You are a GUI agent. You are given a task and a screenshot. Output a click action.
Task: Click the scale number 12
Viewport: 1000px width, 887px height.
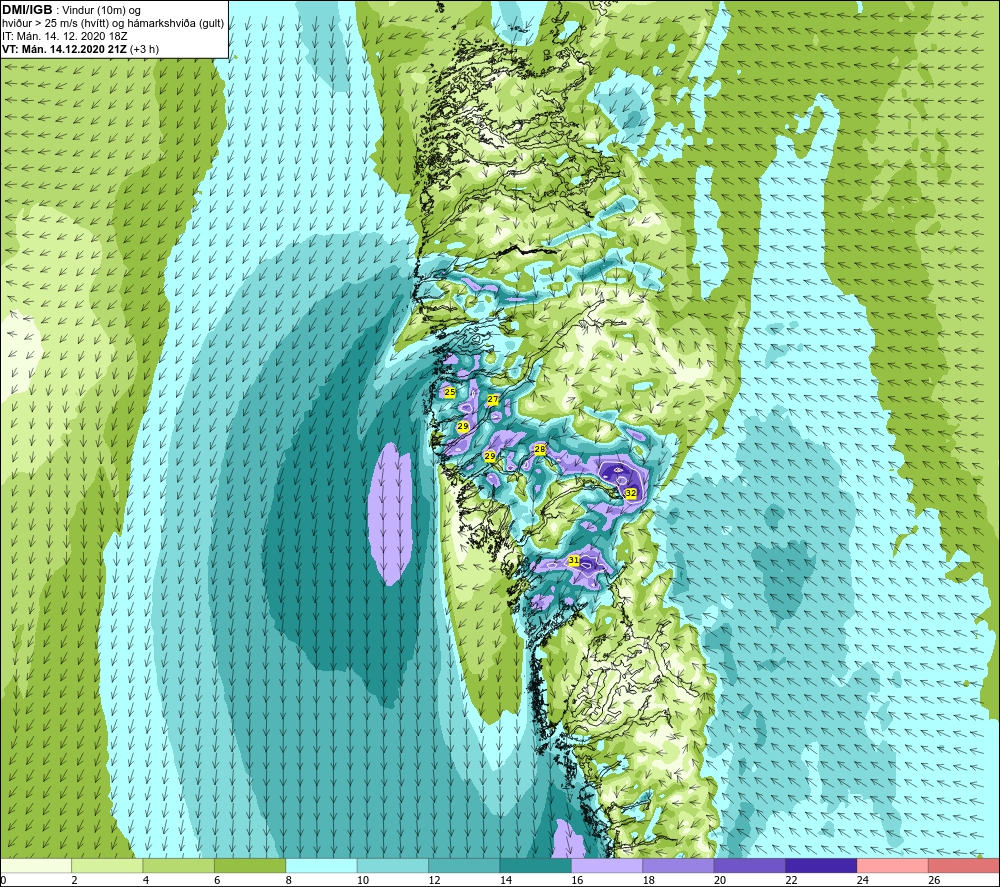click(434, 880)
